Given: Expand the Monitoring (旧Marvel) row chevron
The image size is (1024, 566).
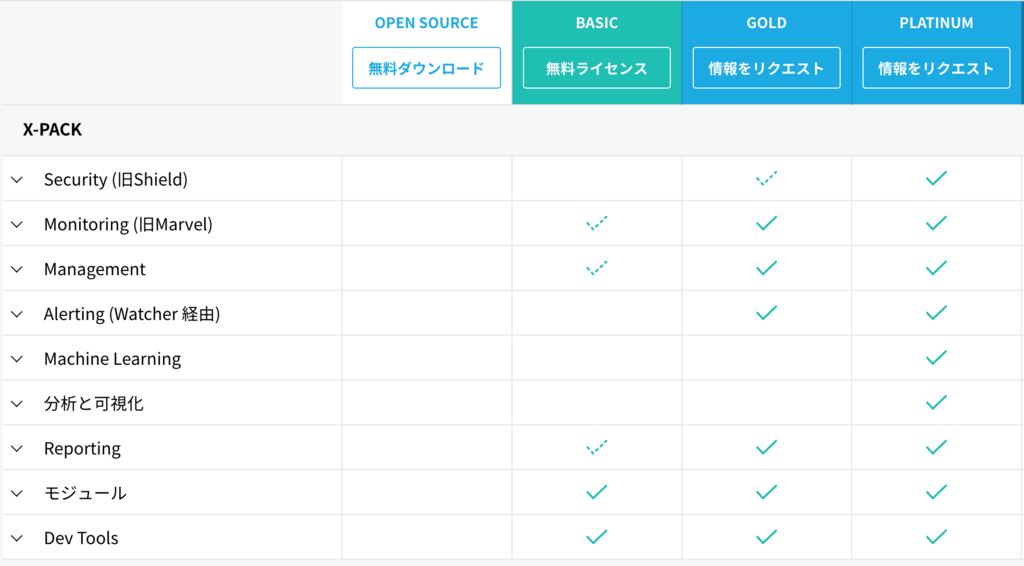Looking at the screenshot, I should [x=17, y=225].
